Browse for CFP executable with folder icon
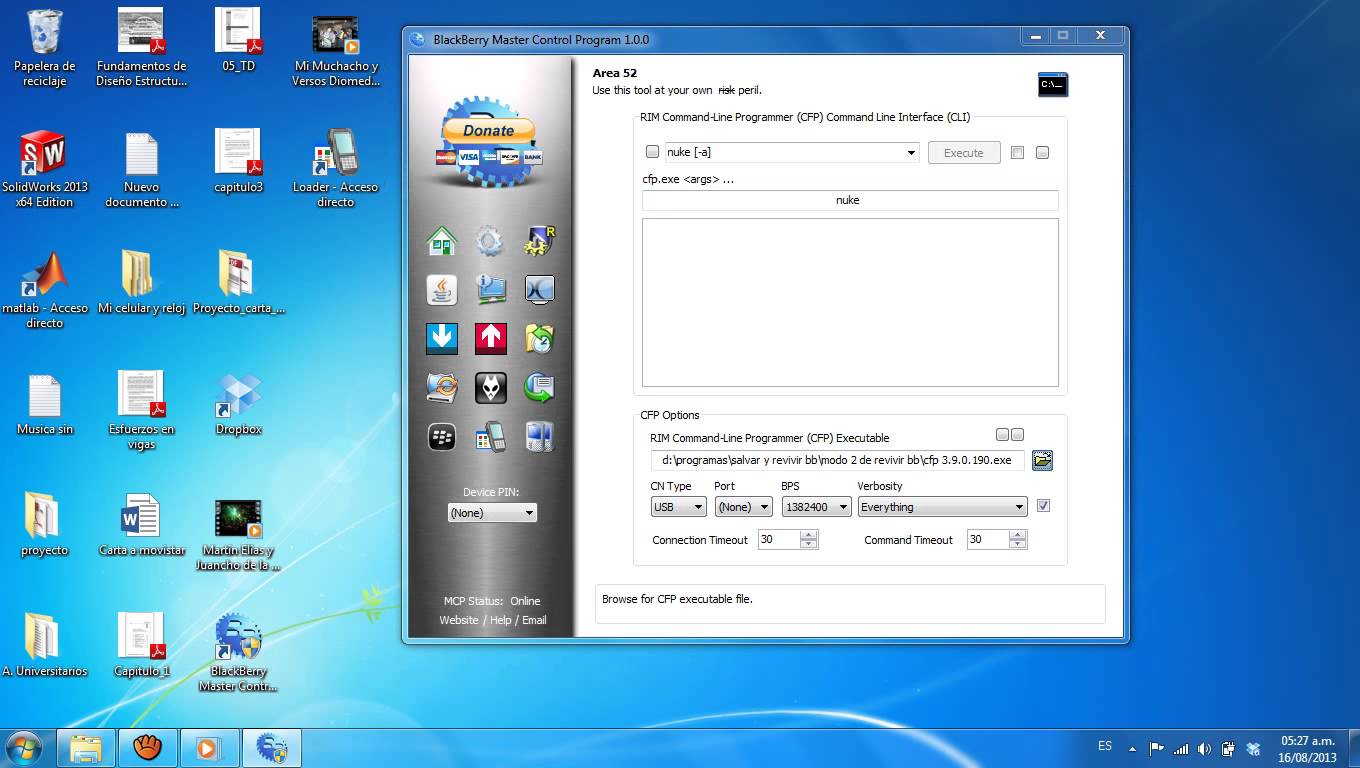The image size is (1360, 768). tap(1042, 460)
